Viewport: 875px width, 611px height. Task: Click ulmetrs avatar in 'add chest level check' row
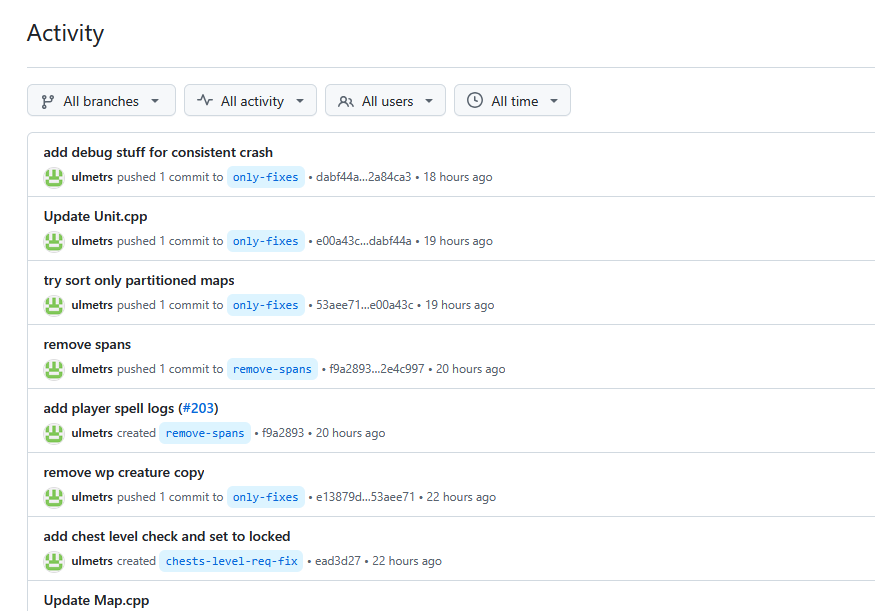(x=54, y=561)
